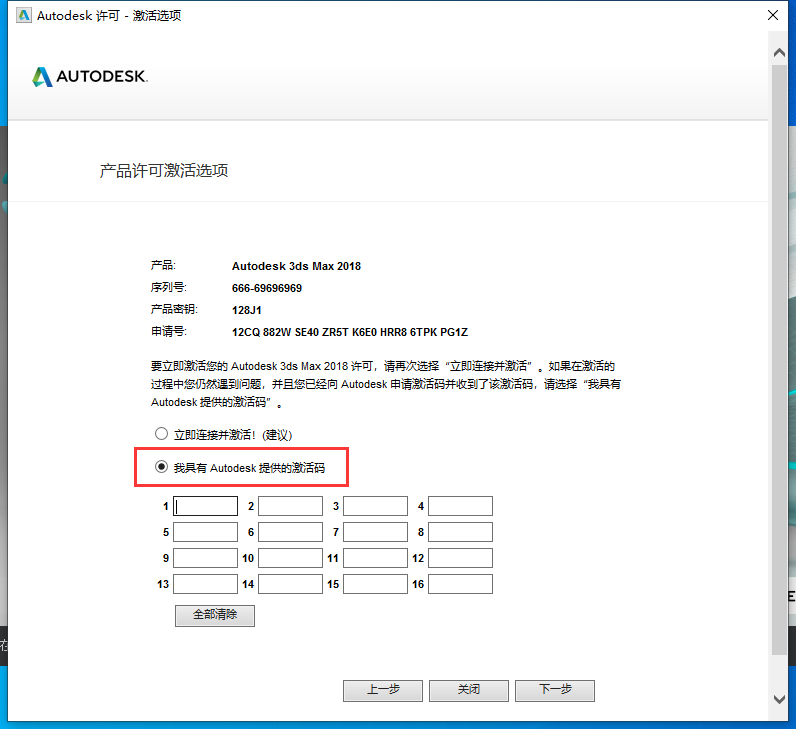Image resolution: width=796 pixels, height=729 pixels.
Task: Click the Autodesk logo in the header
Action: click(x=89, y=77)
